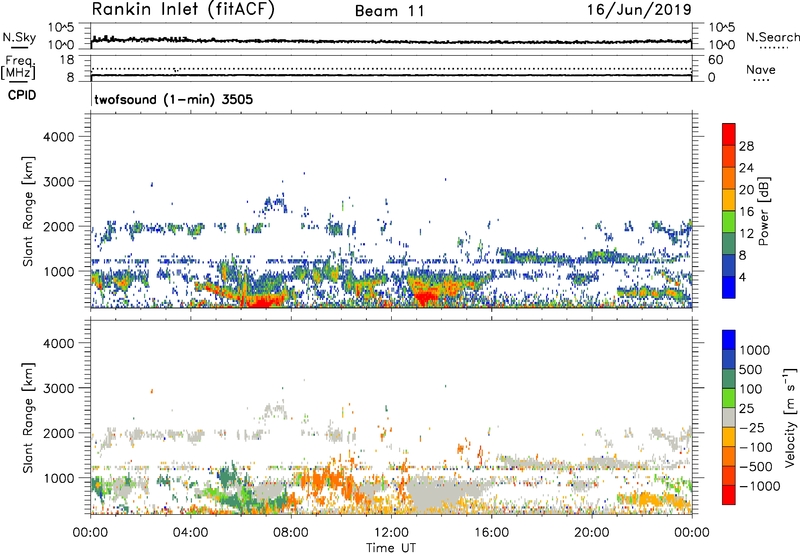Select the 'N.Sky' legend label
Viewport: 800px width, 554px height.
(19, 37)
